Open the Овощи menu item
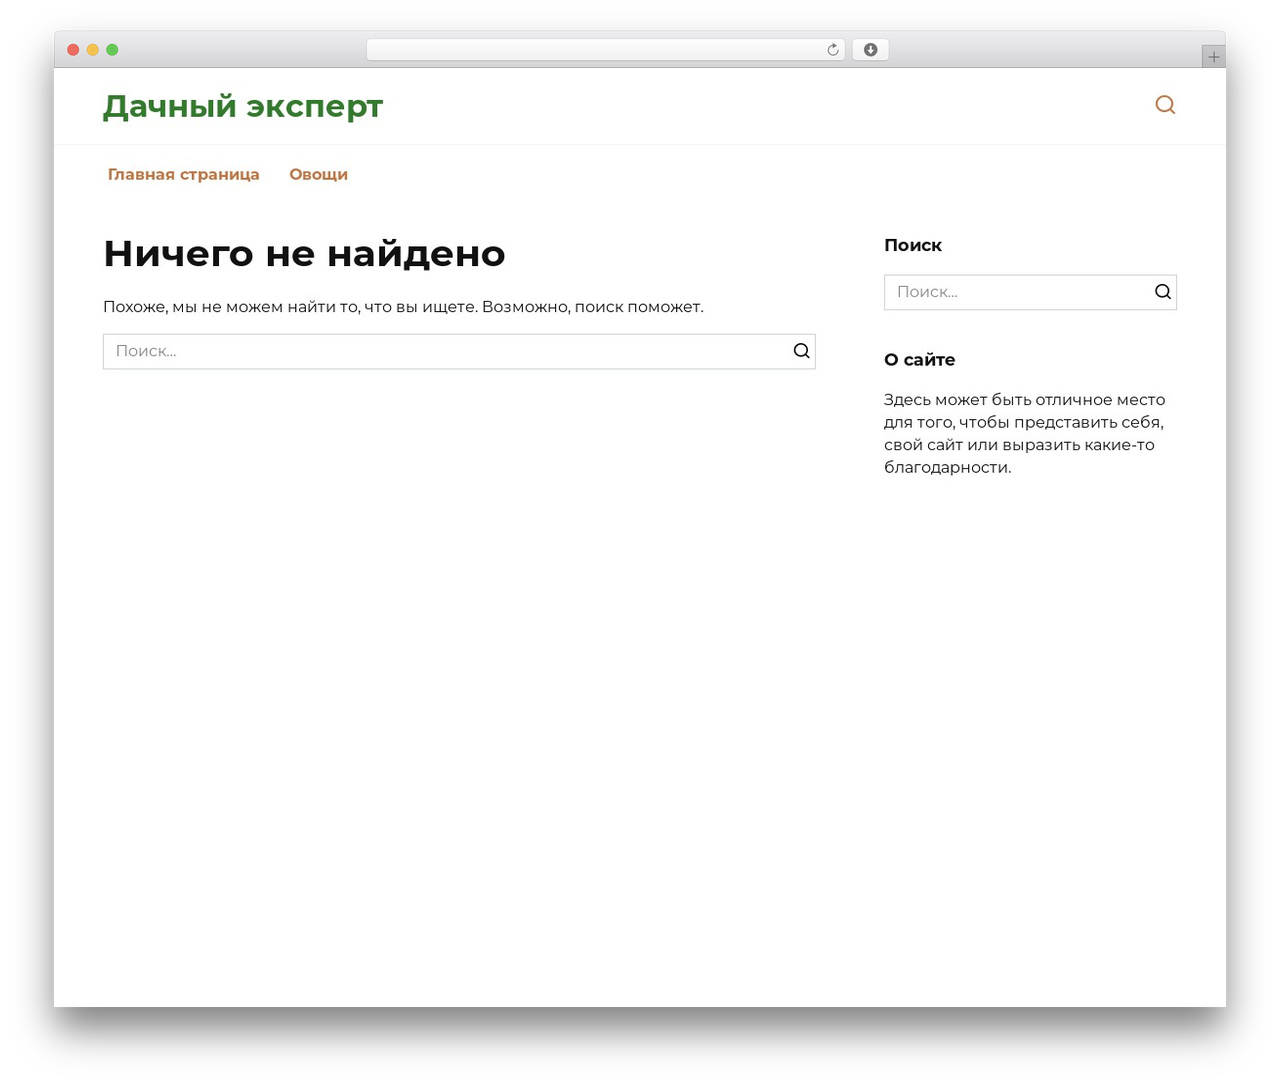1280x1084 pixels. pos(319,174)
